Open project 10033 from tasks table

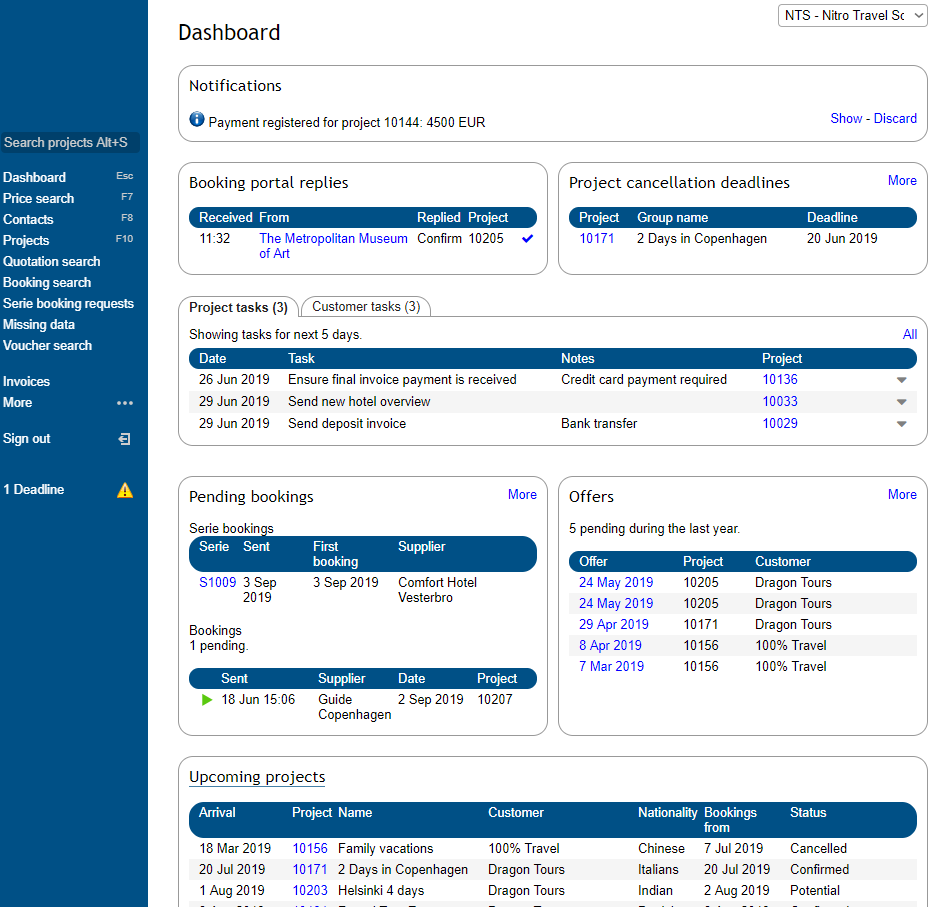coord(780,401)
